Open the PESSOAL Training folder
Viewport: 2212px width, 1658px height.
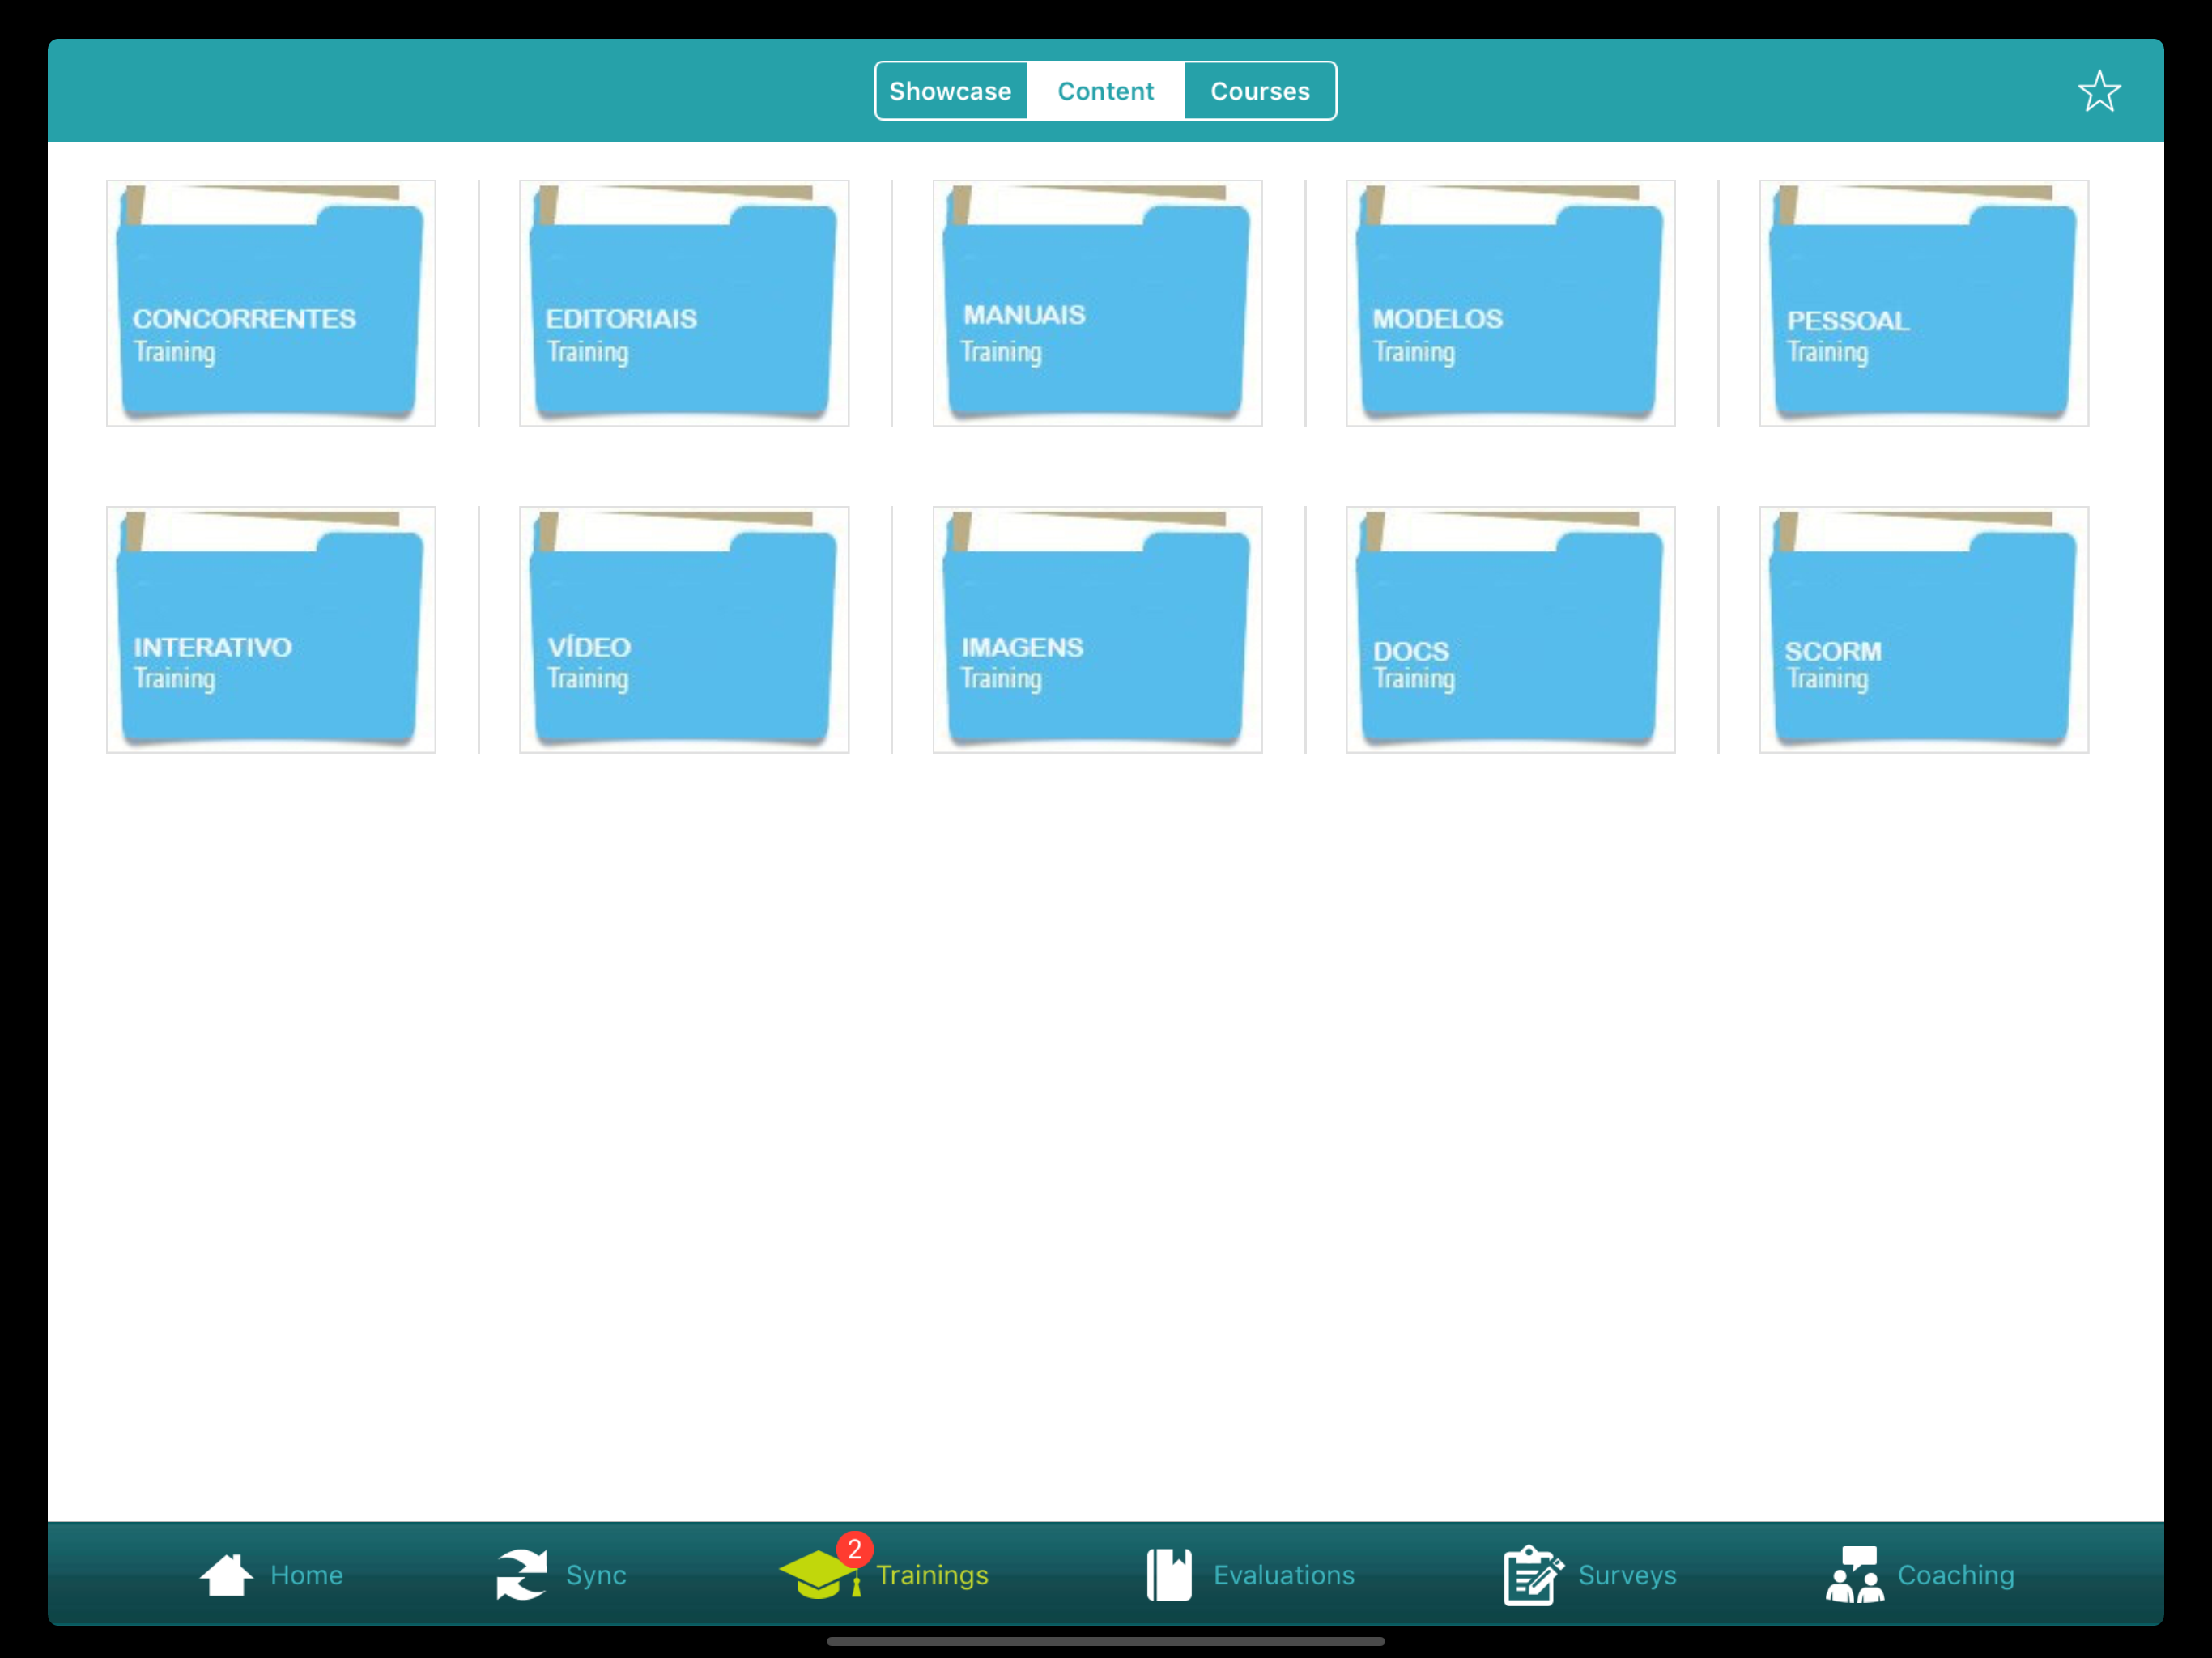click(1923, 303)
